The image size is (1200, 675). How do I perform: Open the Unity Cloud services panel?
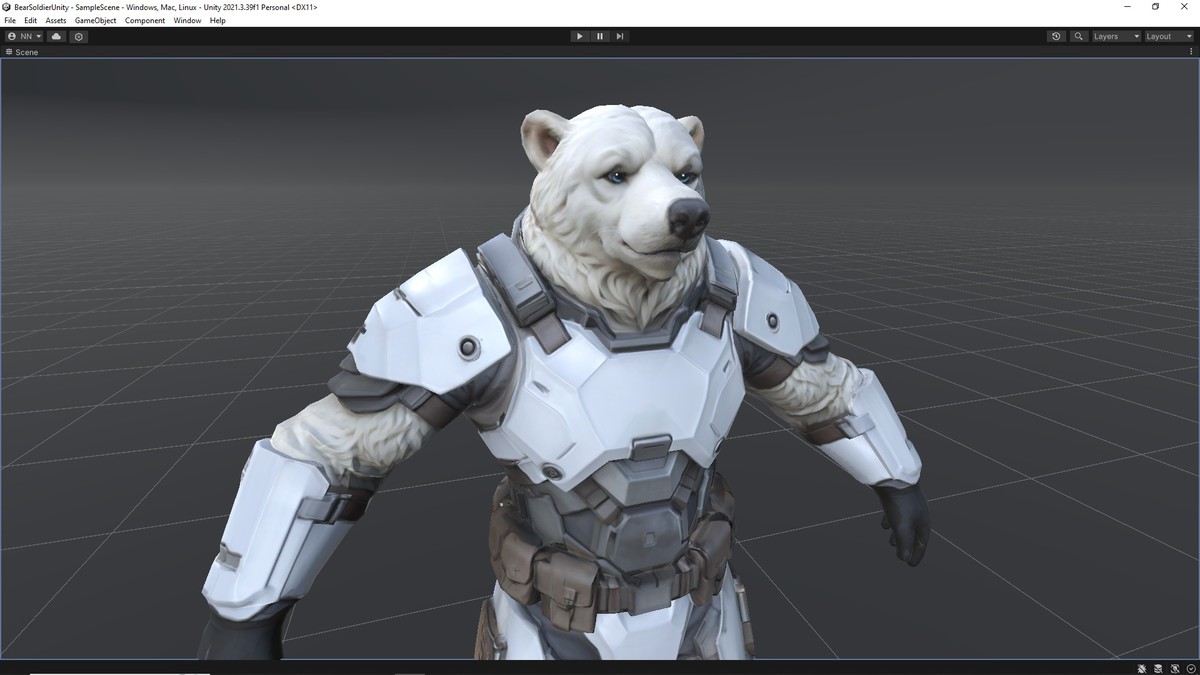click(56, 36)
